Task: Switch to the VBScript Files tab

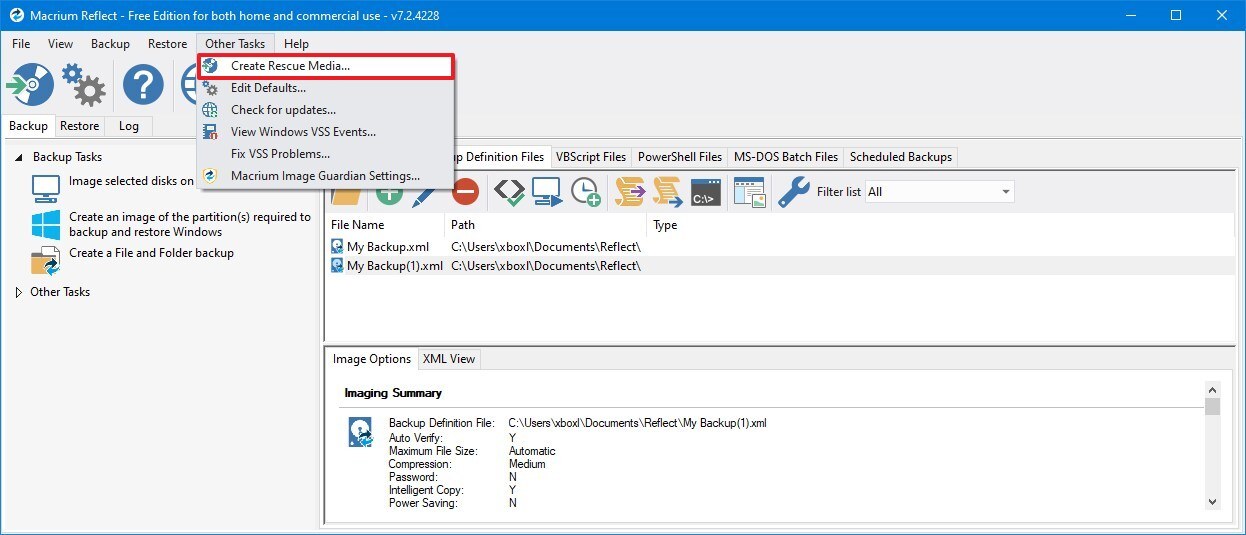Action: coord(591,157)
